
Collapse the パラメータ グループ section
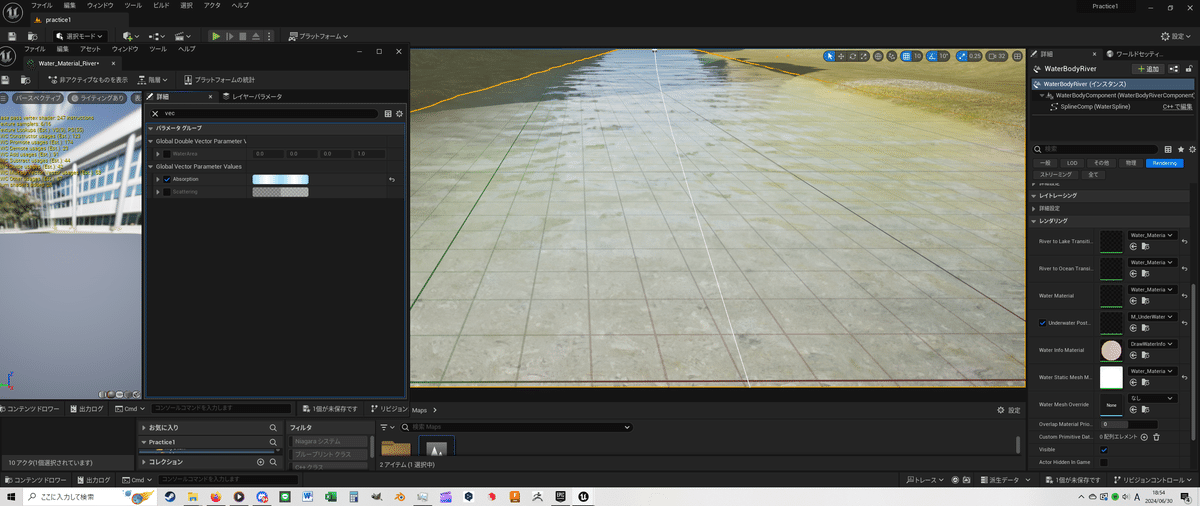pyautogui.click(x=152, y=128)
